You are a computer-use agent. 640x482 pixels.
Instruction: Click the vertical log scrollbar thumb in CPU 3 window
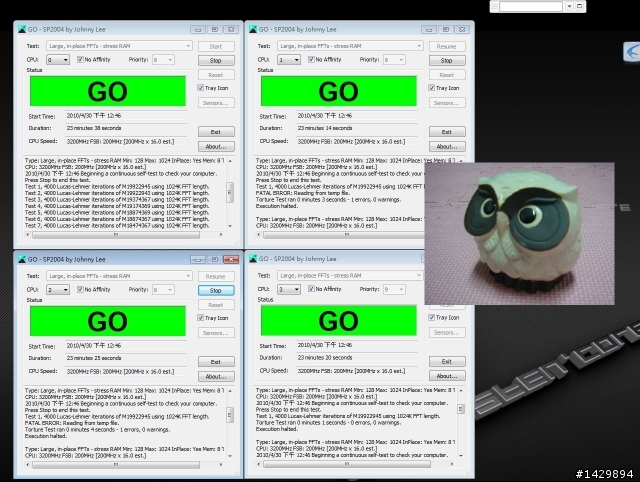(461, 409)
